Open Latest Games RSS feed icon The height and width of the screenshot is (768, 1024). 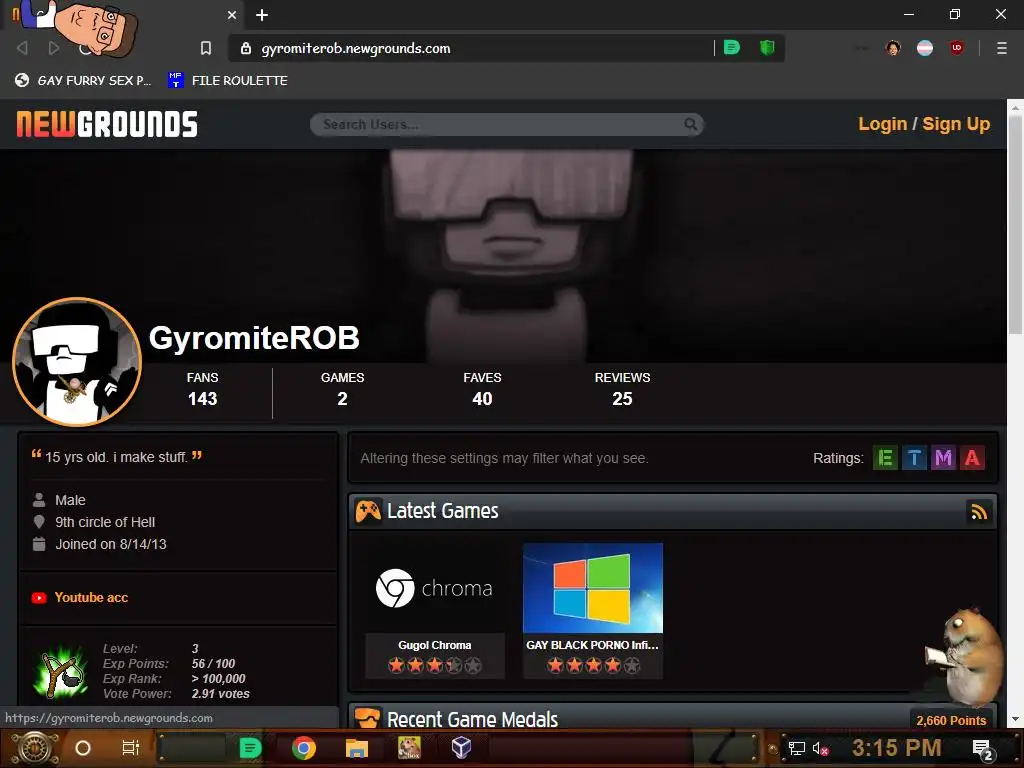pos(978,512)
